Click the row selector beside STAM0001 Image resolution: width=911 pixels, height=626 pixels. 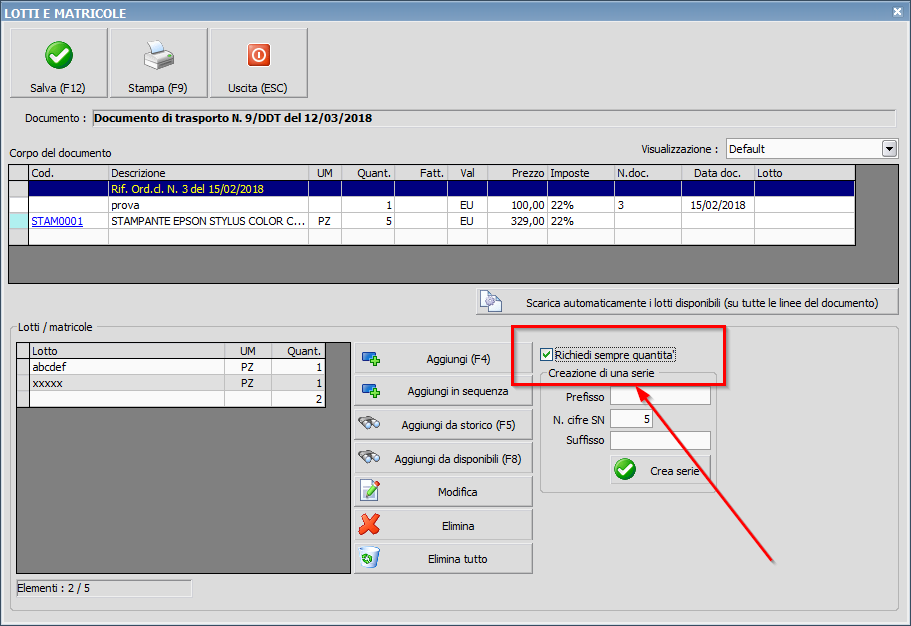[x=19, y=221]
